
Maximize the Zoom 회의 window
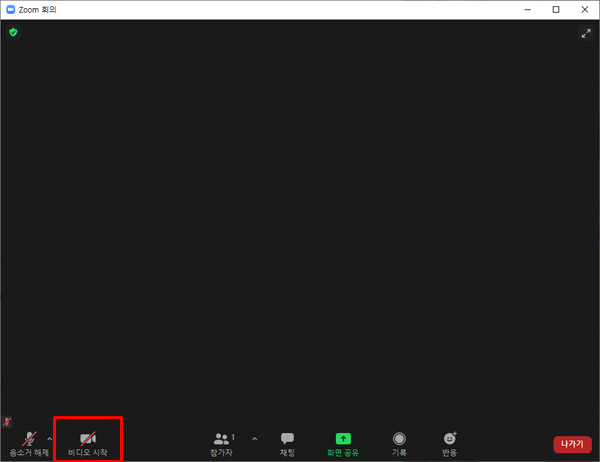click(556, 9)
